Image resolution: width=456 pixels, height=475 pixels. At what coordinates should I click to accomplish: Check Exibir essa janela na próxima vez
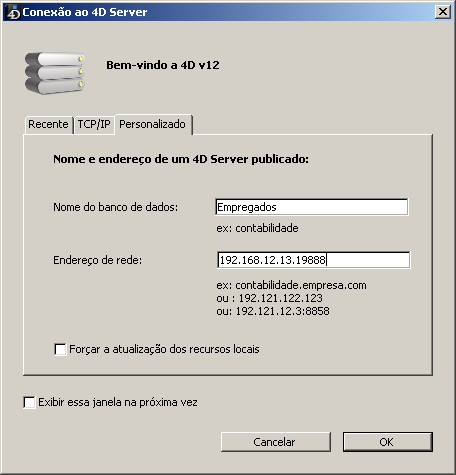point(29,402)
